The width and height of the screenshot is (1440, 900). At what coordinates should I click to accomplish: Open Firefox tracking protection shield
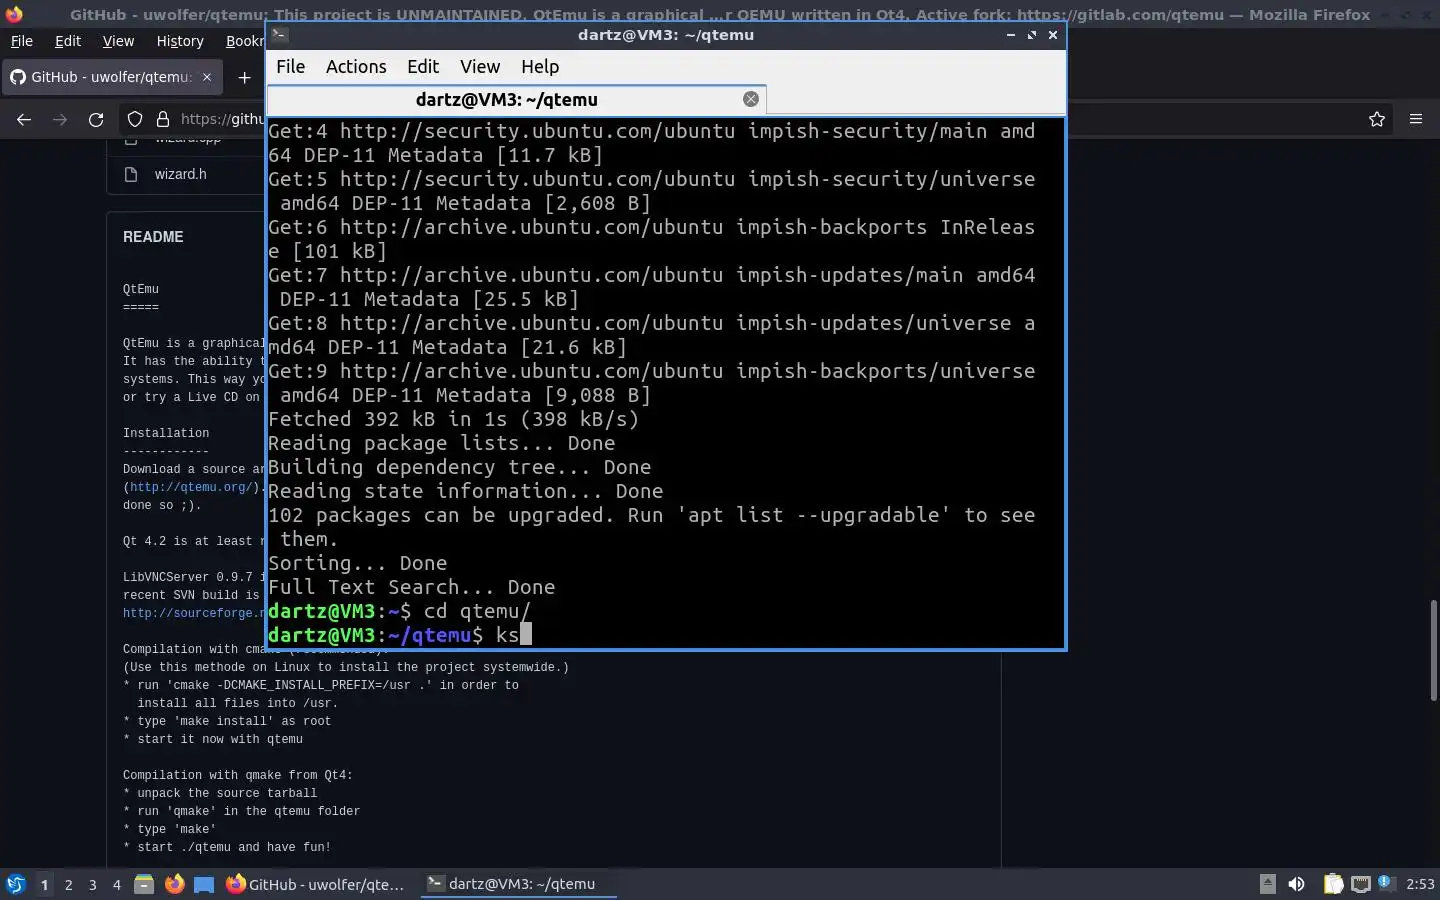click(x=135, y=119)
